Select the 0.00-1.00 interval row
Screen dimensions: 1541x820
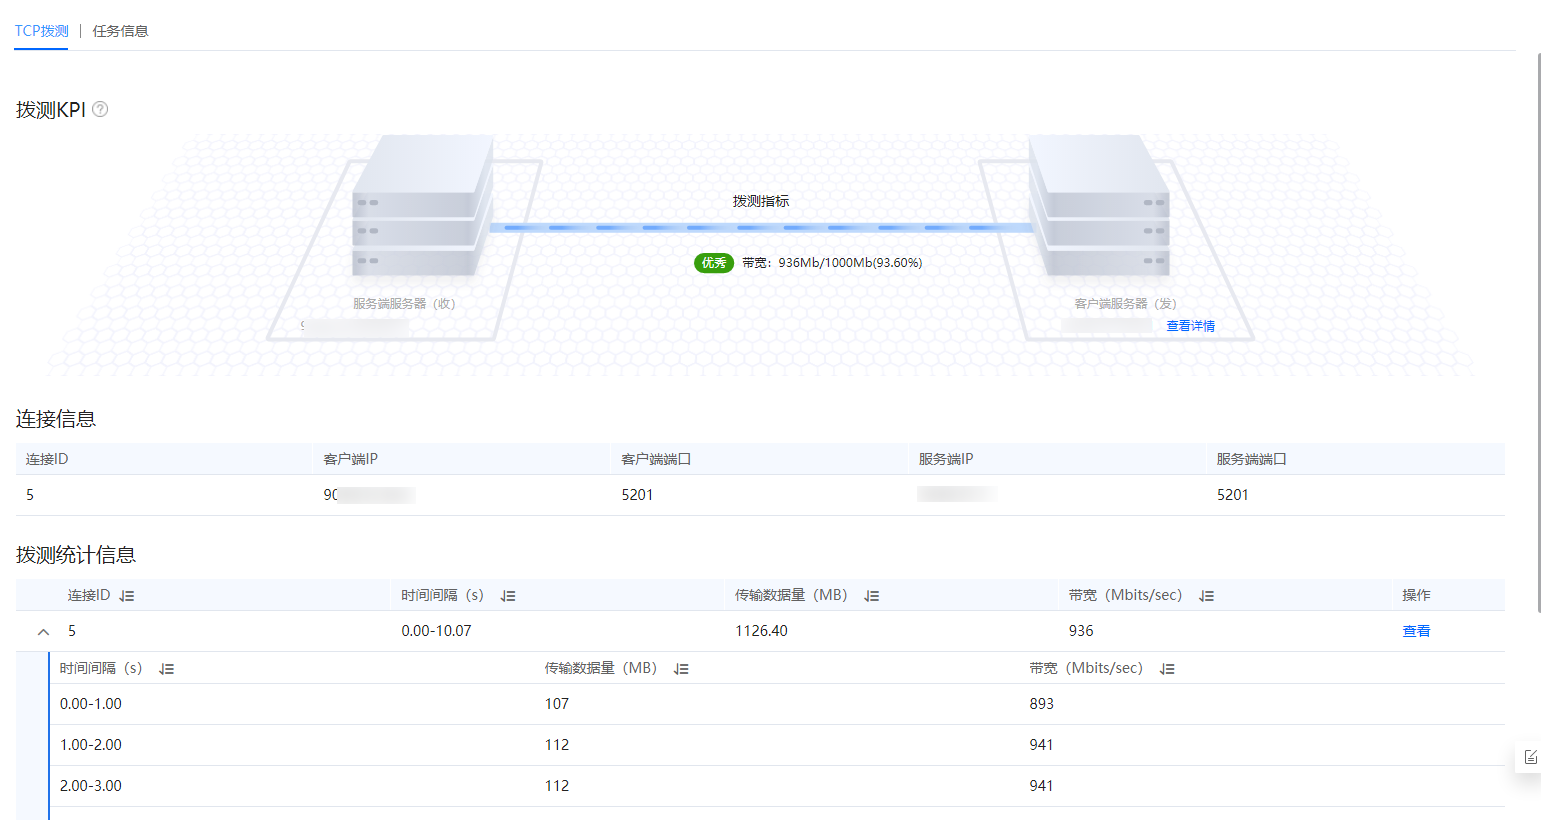pyautogui.click(x=777, y=704)
